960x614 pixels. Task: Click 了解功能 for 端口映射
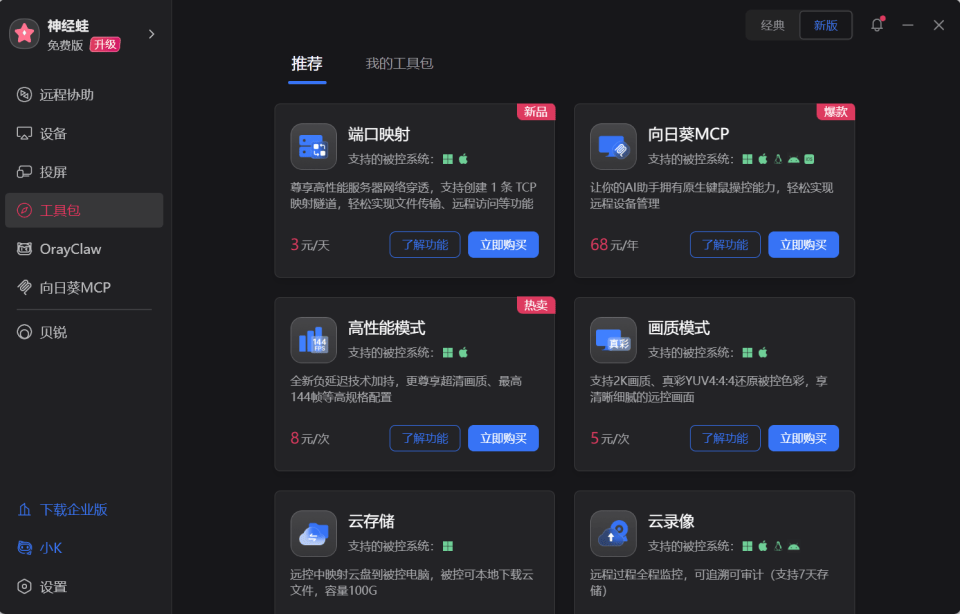point(425,245)
